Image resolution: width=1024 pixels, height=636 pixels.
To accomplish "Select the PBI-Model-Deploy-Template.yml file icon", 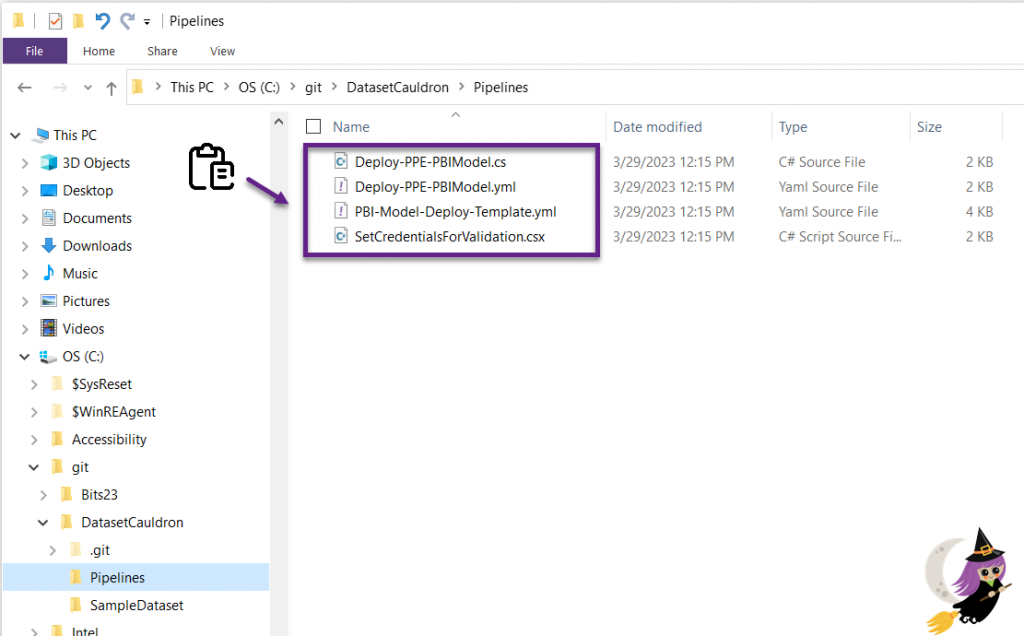I will tap(341, 211).
